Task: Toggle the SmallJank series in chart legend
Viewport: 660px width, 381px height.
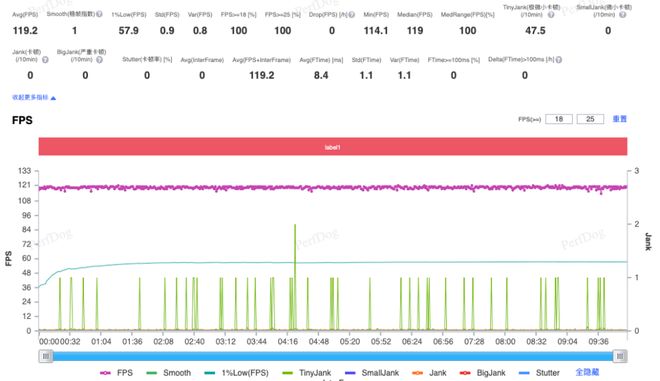Action: pos(372,373)
